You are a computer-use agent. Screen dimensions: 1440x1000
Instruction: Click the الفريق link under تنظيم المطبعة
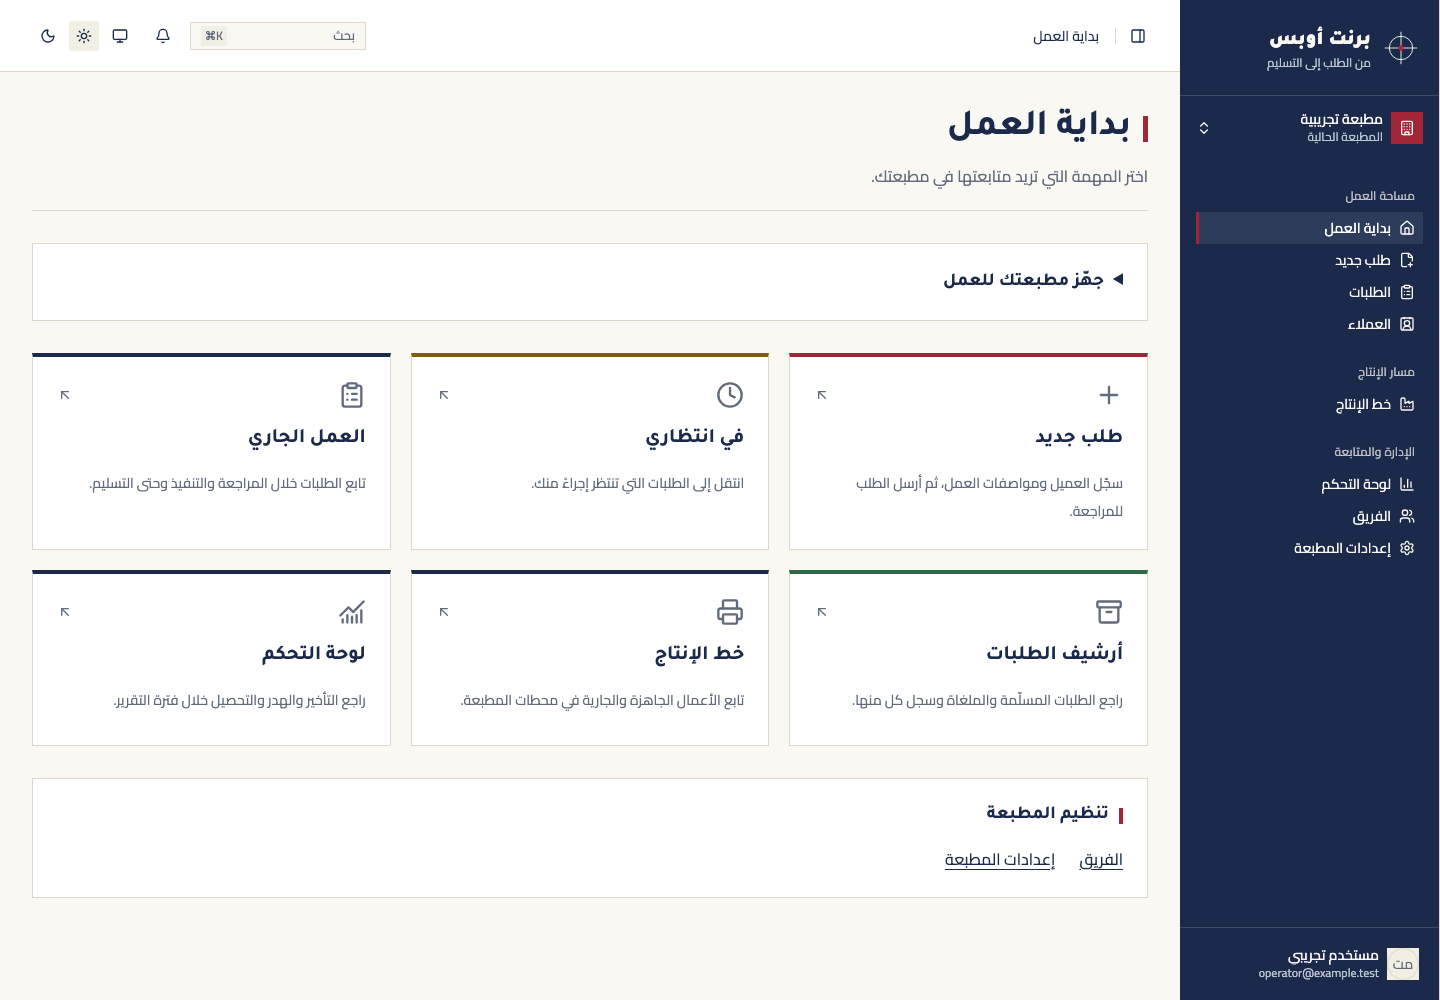point(1101,860)
